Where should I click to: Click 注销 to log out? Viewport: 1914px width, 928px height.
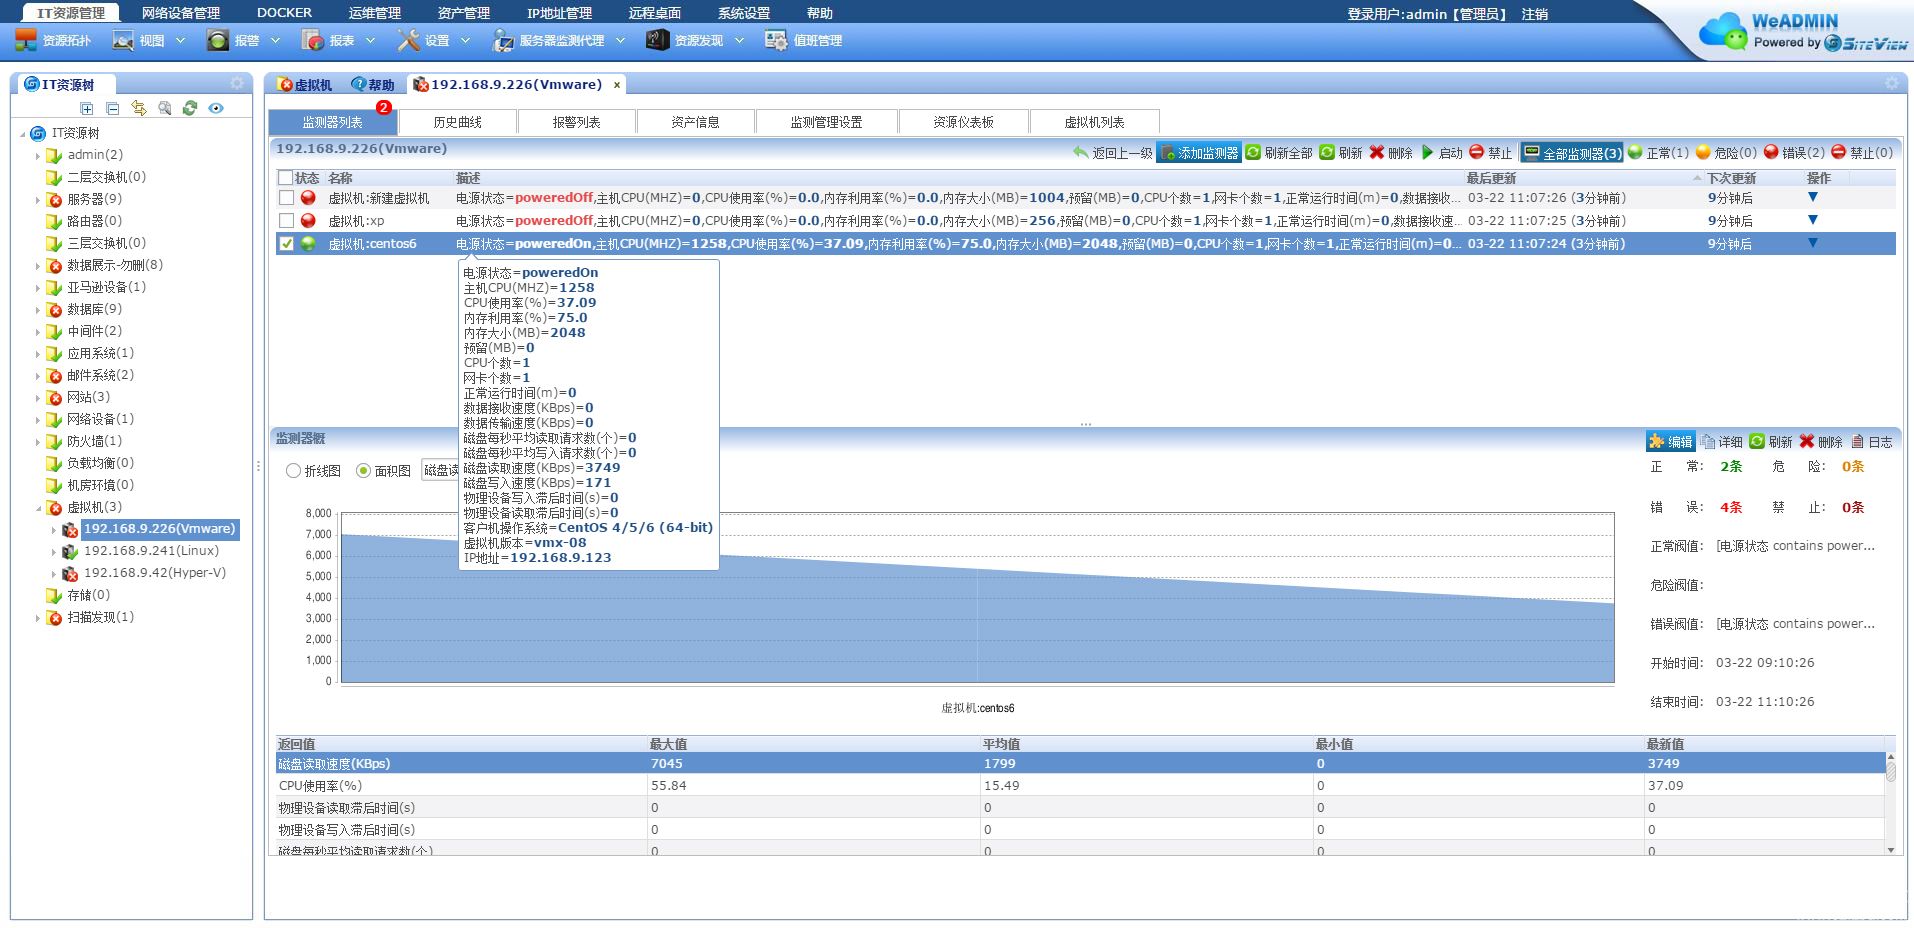[1535, 14]
